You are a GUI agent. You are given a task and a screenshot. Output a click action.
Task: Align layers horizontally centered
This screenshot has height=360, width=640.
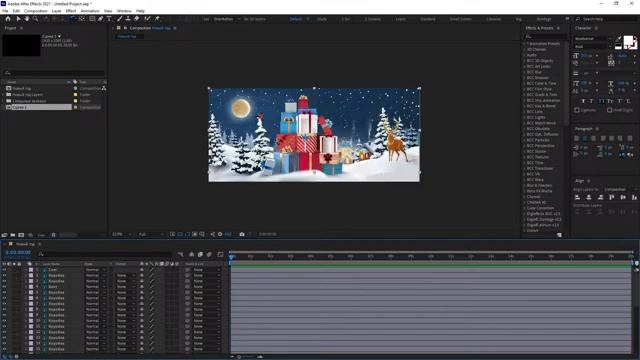589,198
